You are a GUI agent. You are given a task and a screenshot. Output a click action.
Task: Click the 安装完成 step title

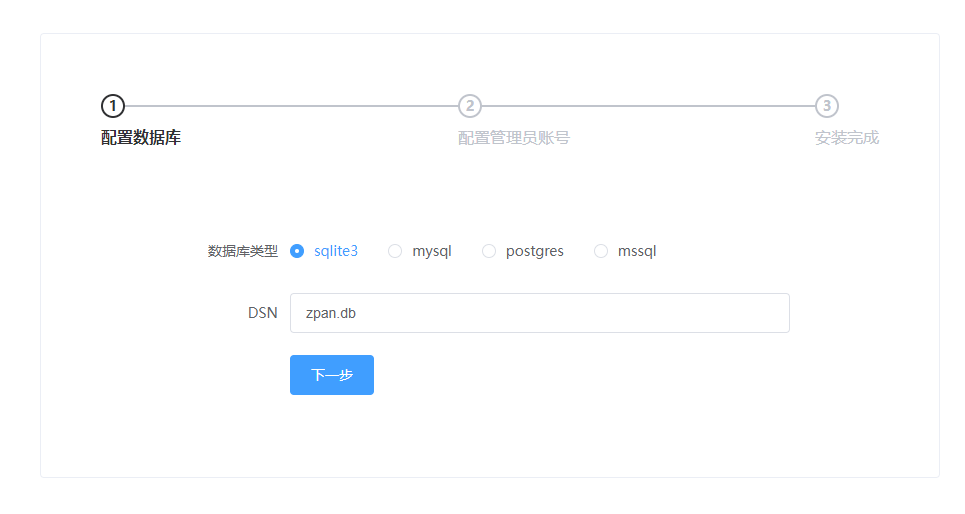point(847,138)
